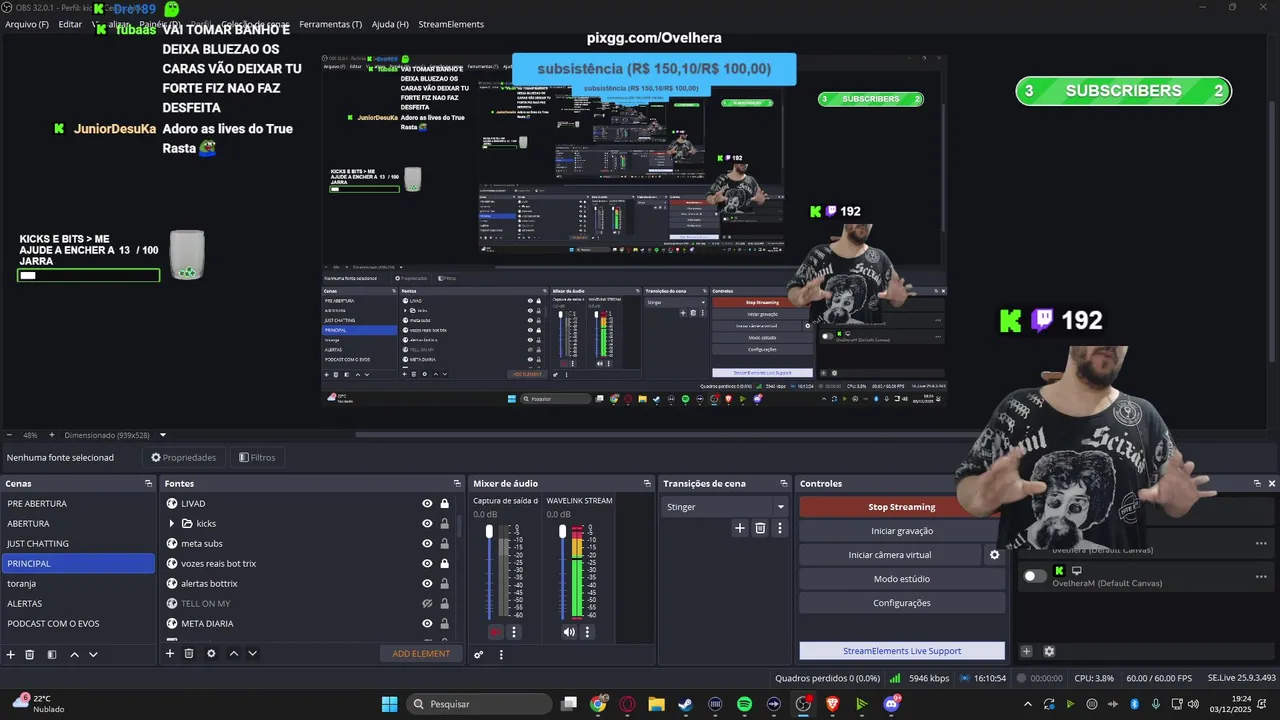Screen dimensions: 1280x720
Task: Delete selected scene with trash icon in Cenas
Action: (x=30, y=654)
